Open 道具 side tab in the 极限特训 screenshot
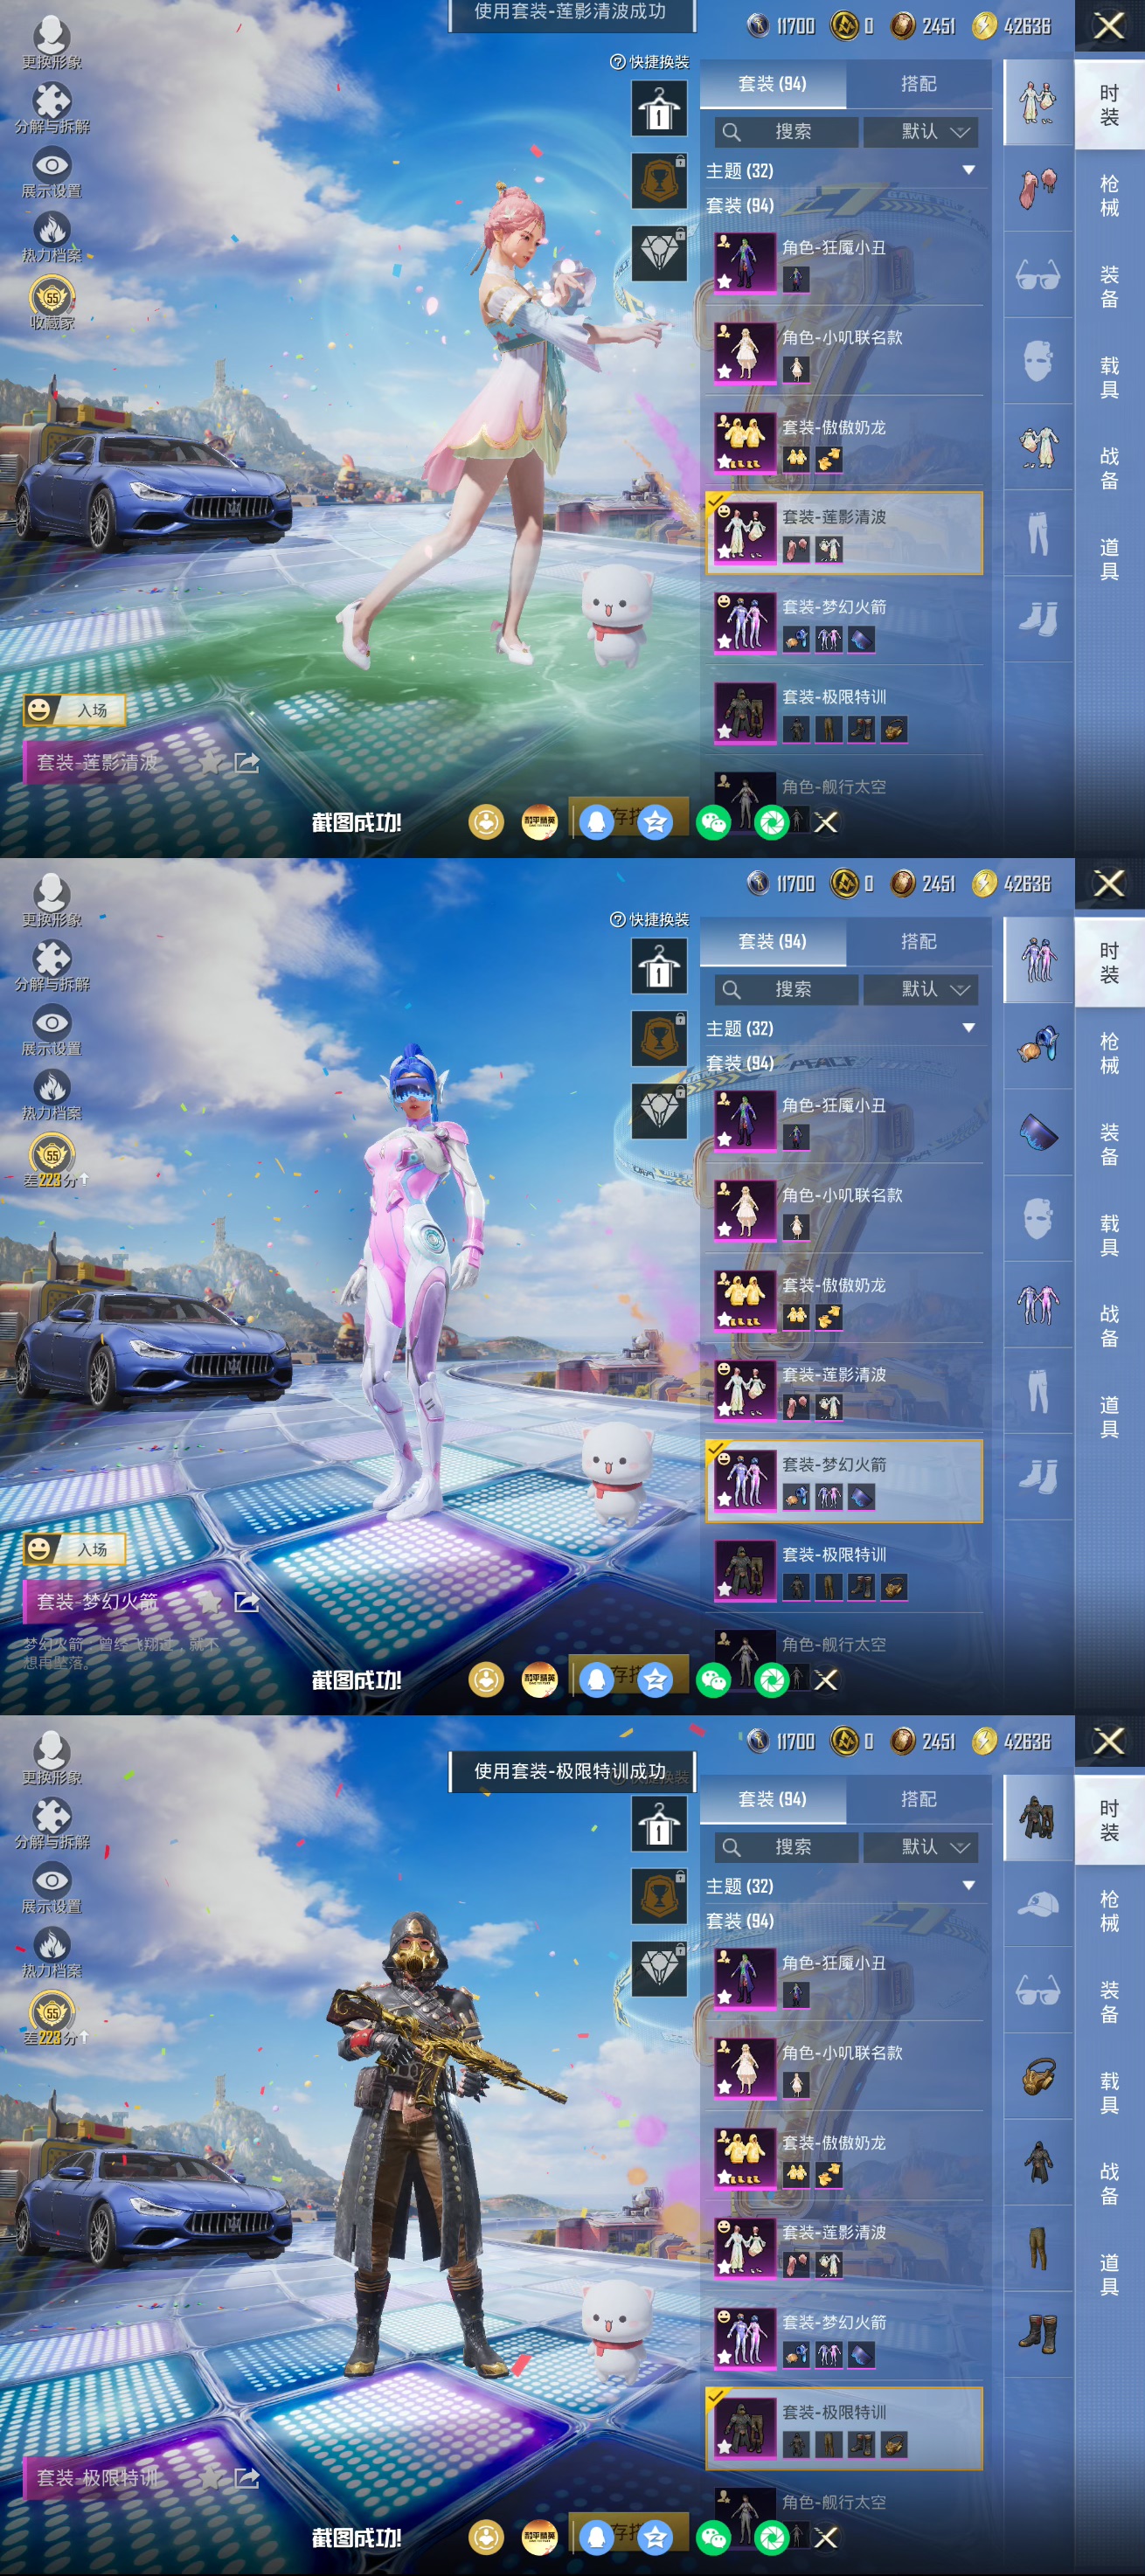Viewport: 1145px width, 2576px height. (x=1109, y=2275)
